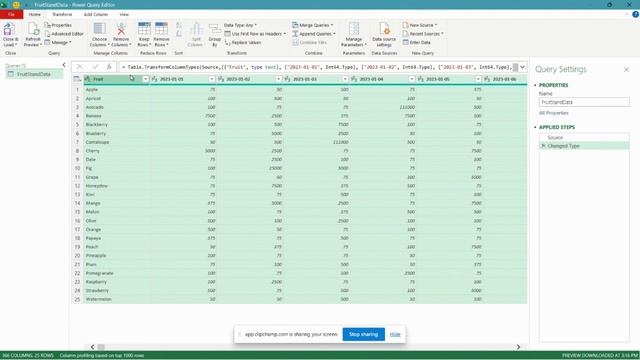
Task: Collapse the PROPERTIES section
Action: (x=535, y=85)
